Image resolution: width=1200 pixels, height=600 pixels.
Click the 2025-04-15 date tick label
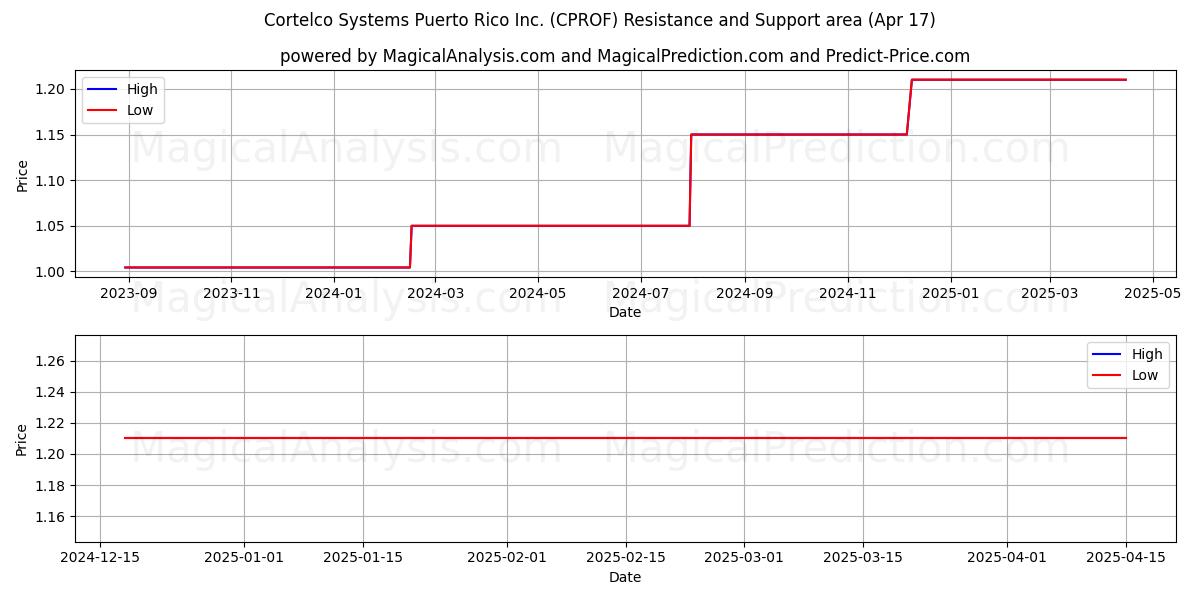pos(1127,558)
